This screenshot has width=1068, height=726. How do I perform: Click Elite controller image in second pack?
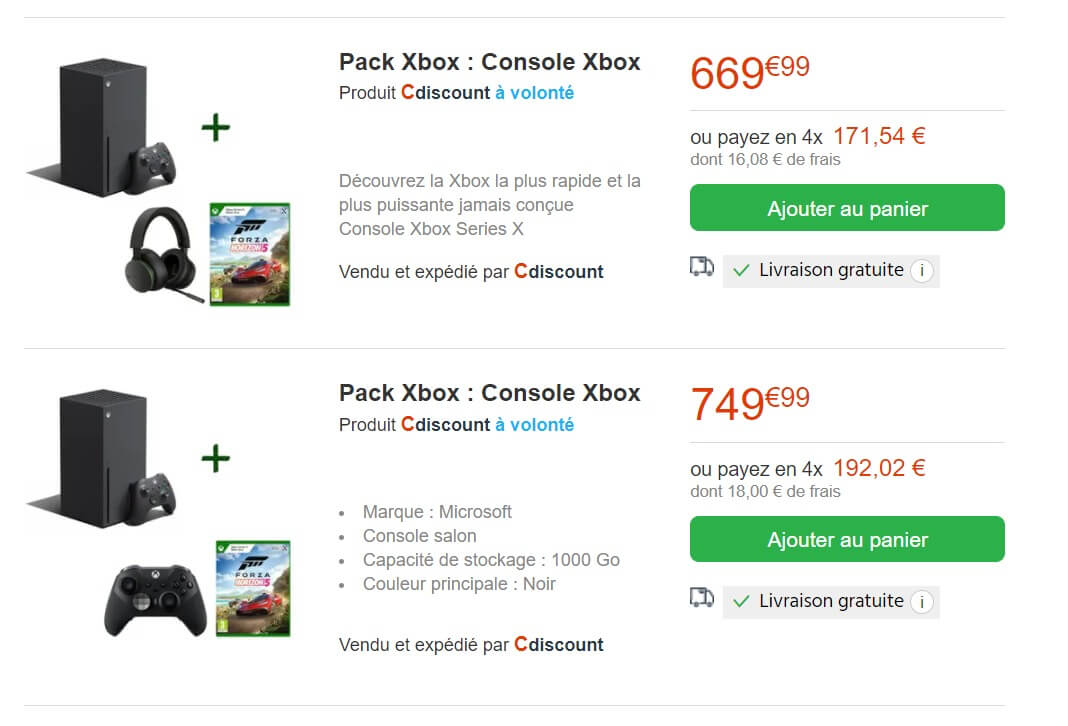(x=155, y=598)
